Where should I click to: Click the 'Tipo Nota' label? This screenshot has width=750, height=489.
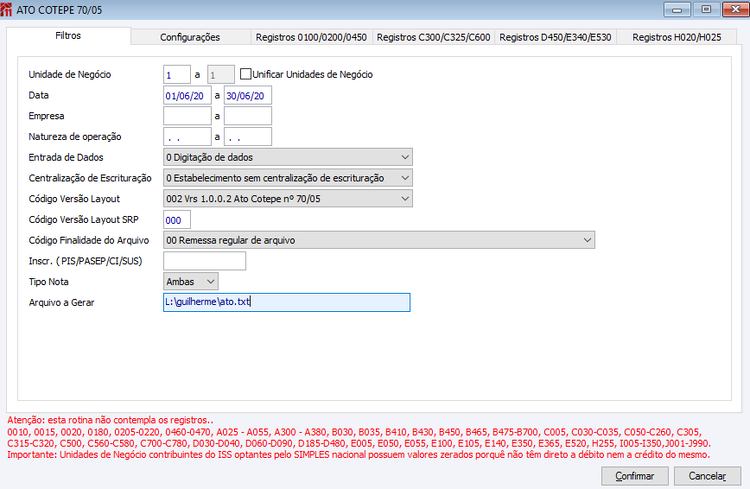coord(48,282)
